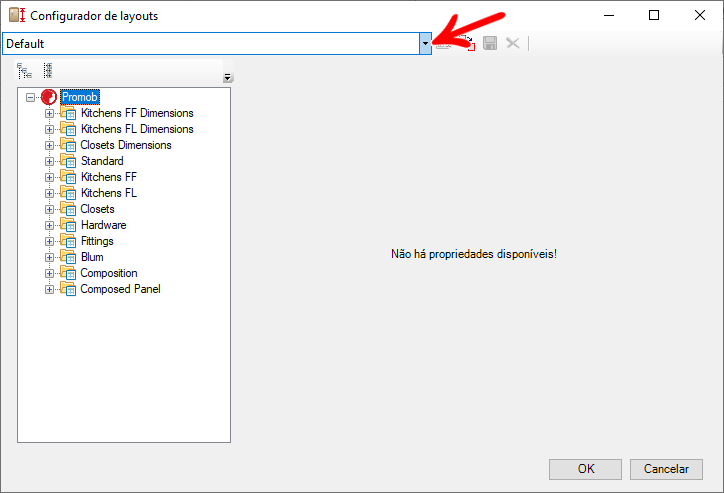Screen dimensions: 724x493
Task: Click the OK button
Action: [x=585, y=469]
